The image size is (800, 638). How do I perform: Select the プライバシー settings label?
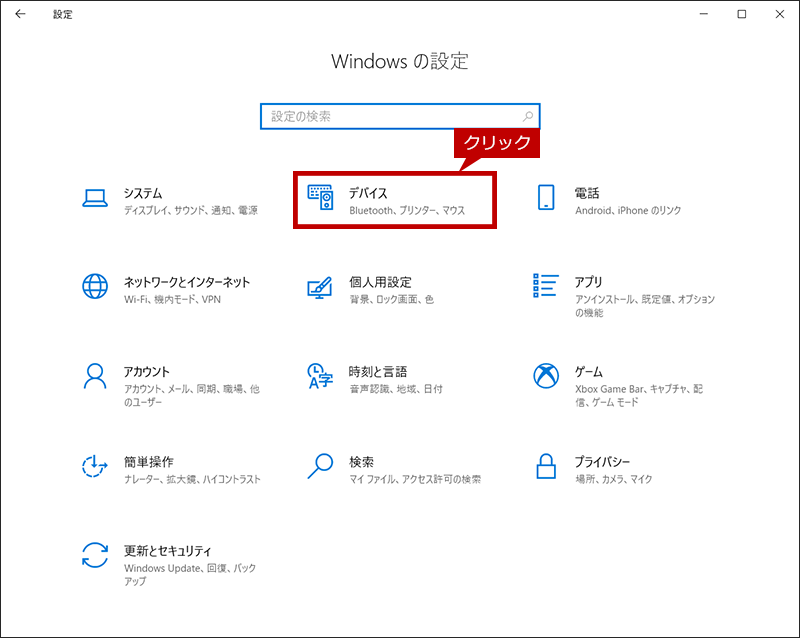[602, 462]
